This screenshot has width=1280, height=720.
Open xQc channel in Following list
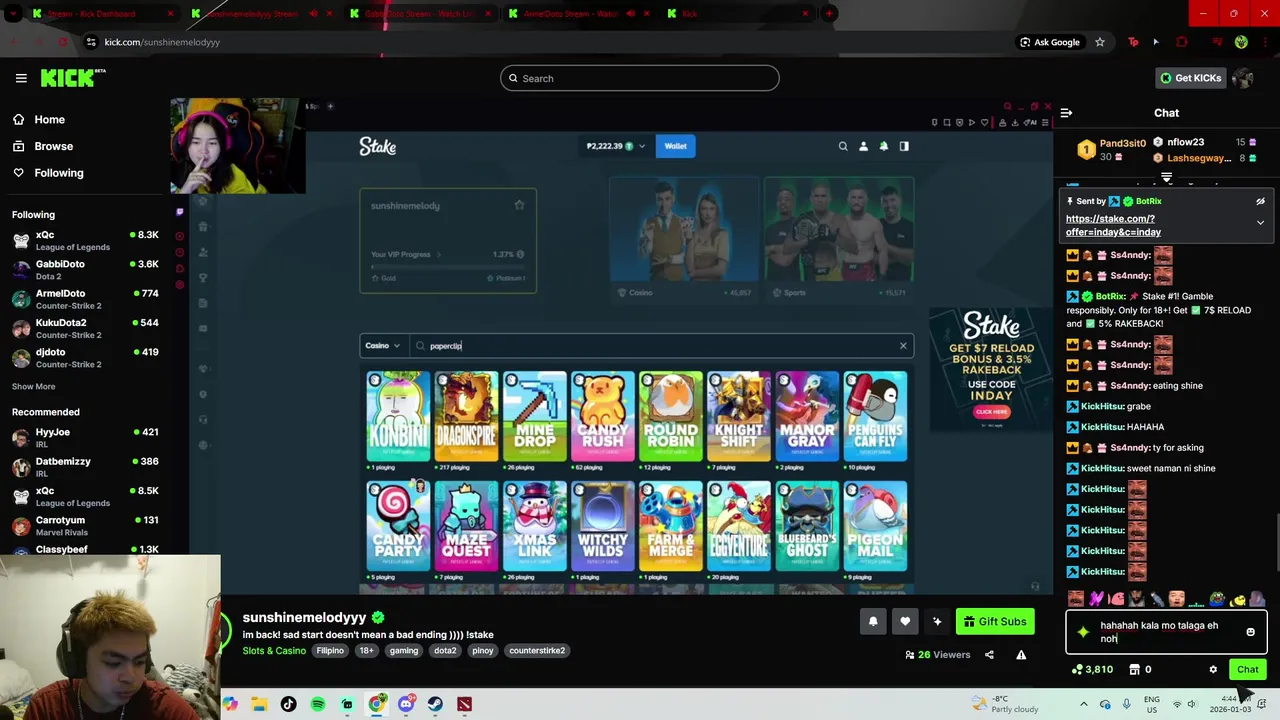tap(85, 240)
